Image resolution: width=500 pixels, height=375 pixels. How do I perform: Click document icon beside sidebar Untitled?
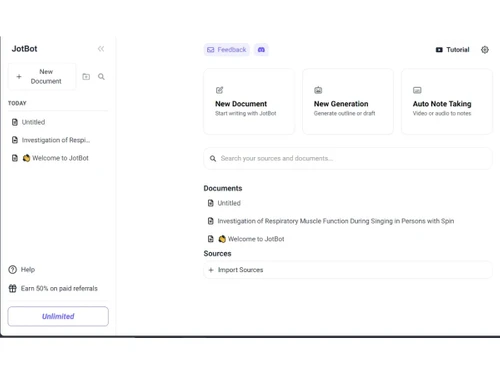[15, 122]
